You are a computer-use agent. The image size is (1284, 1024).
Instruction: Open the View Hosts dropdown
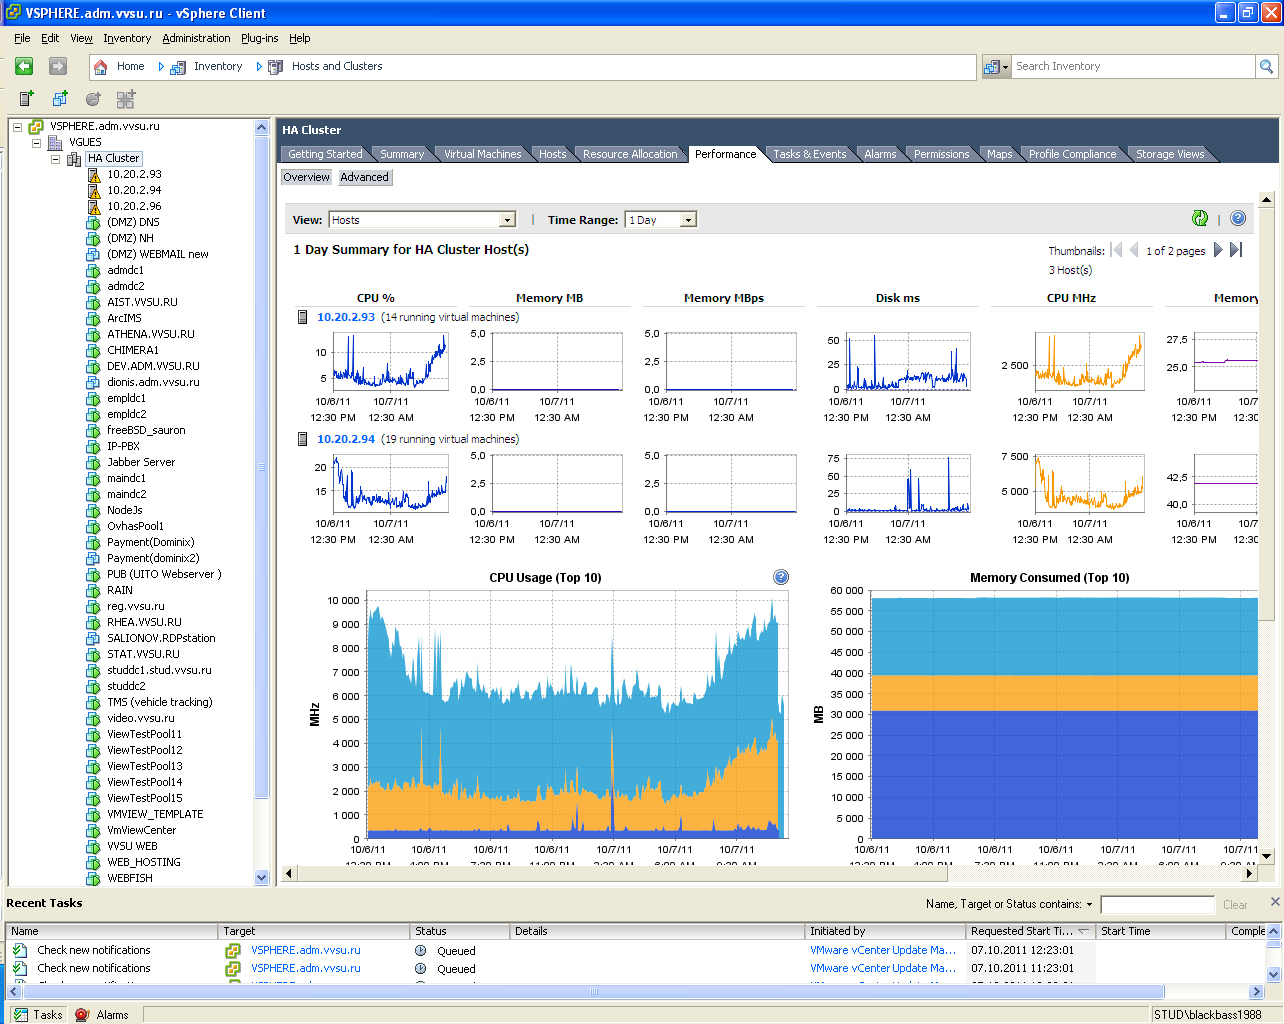507,220
